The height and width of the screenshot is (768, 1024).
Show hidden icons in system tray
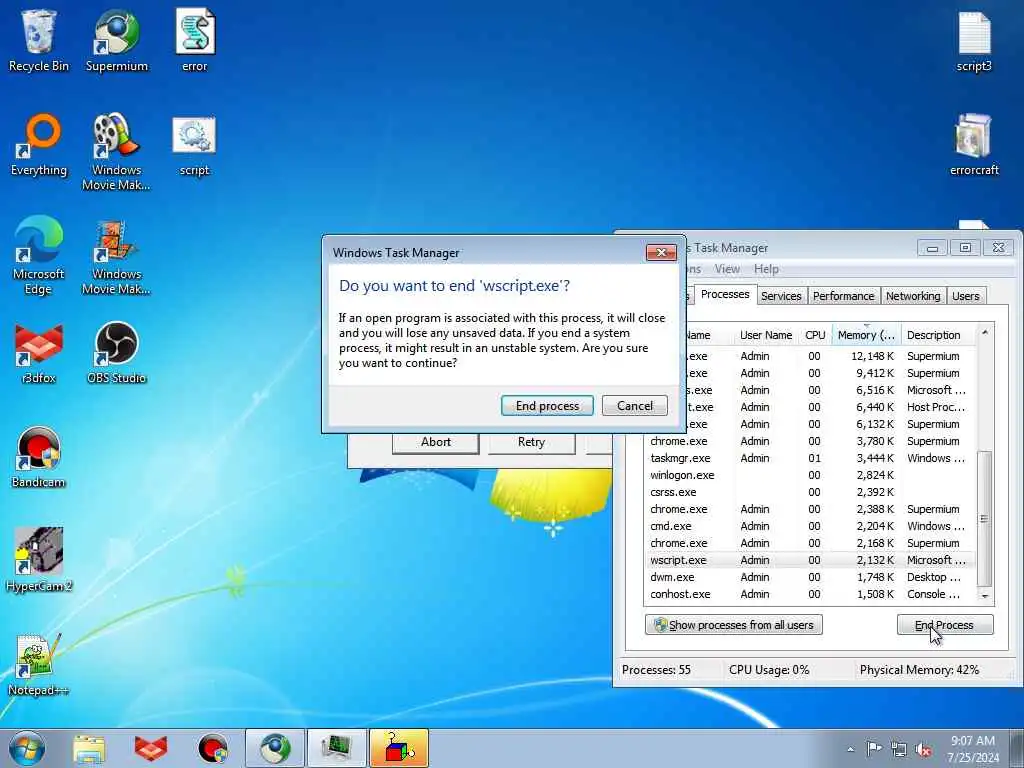pos(850,750)
